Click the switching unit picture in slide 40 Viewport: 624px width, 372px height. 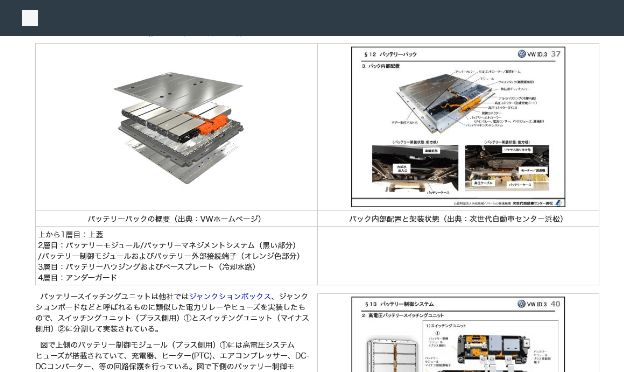point(493,349)
